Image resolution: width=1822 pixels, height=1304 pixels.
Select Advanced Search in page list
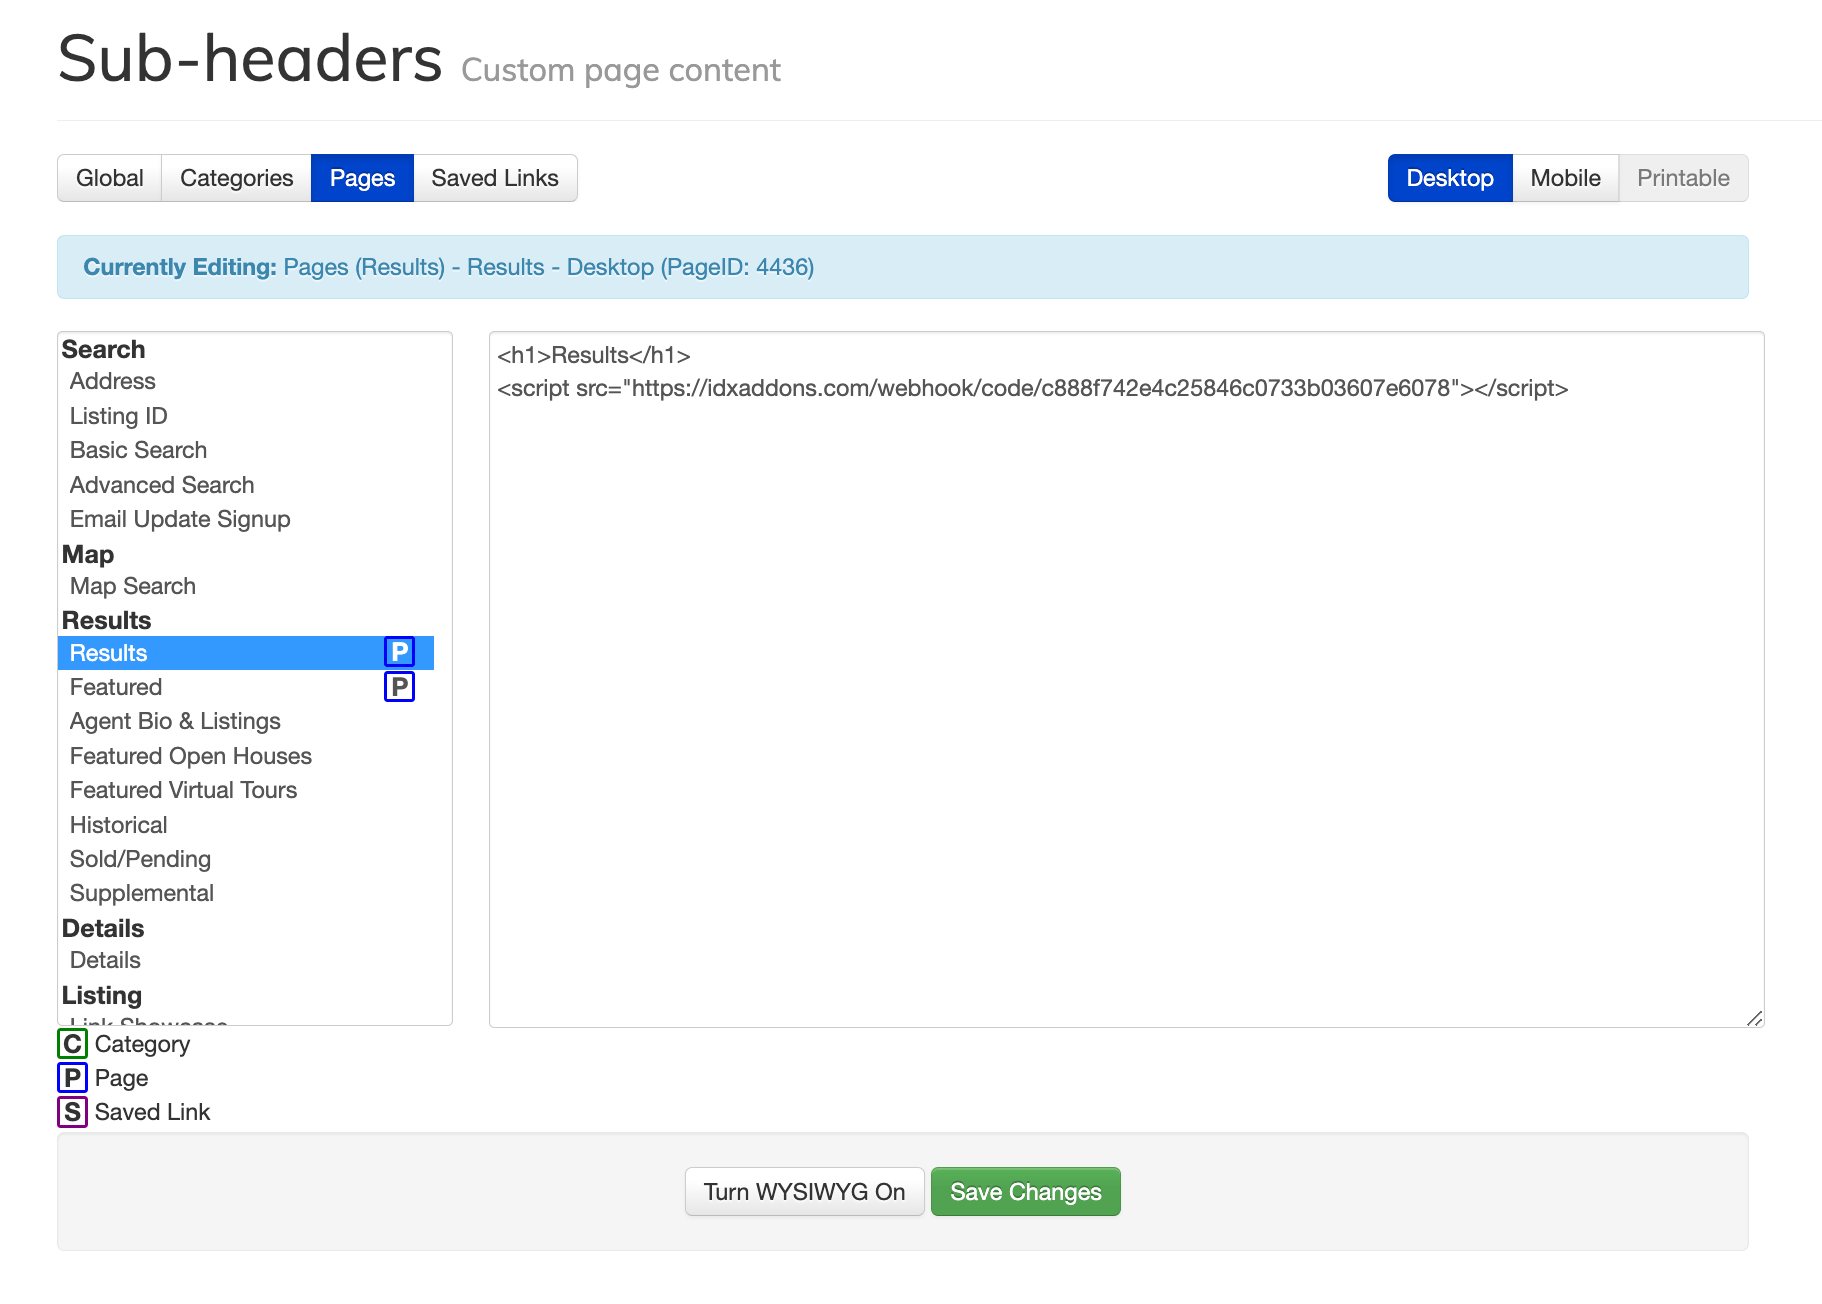tap(162, 485)
